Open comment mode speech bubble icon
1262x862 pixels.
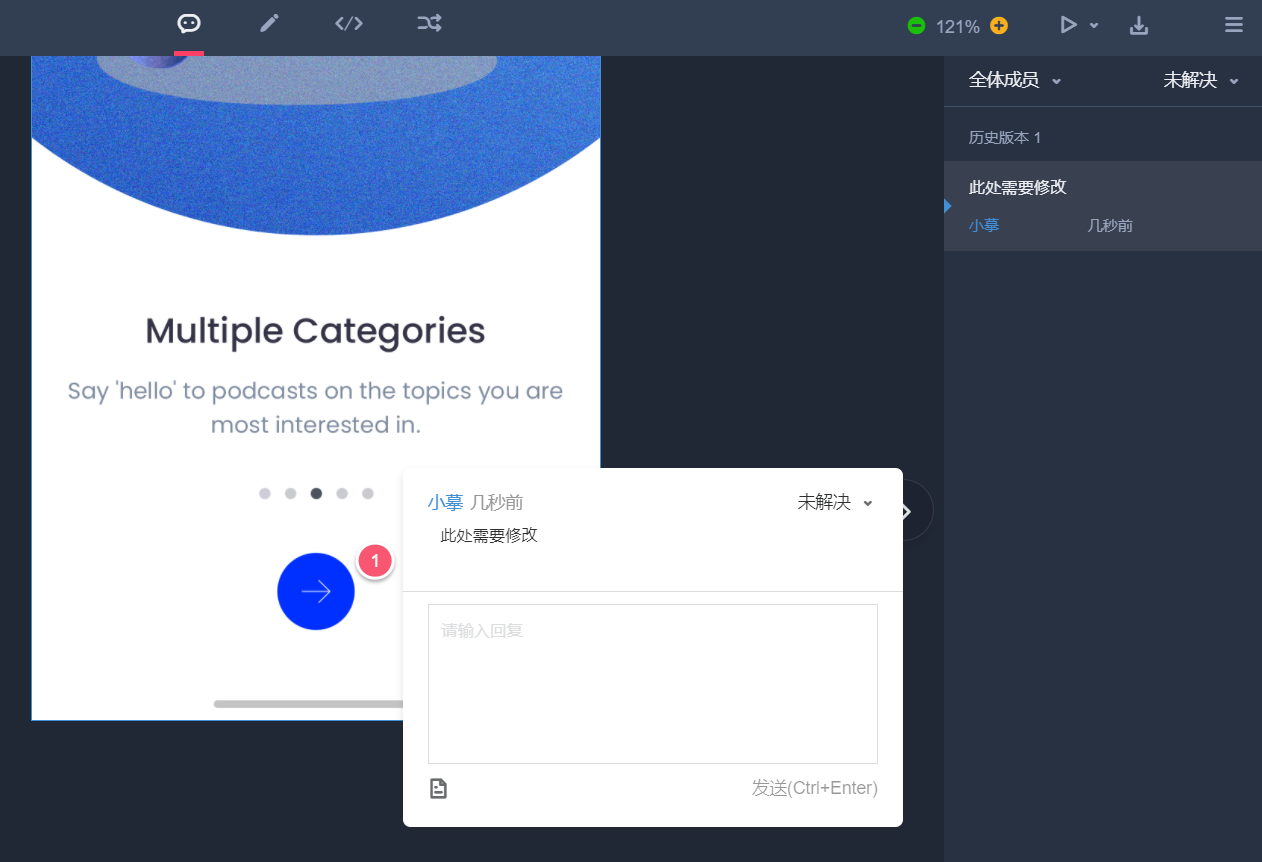coord(188,23)
